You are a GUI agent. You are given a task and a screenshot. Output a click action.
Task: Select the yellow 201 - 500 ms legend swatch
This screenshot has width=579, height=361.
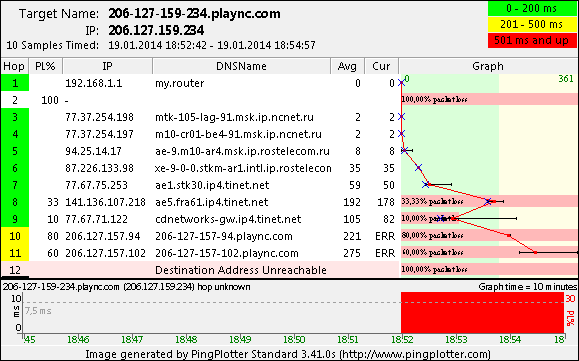[532, 24]
